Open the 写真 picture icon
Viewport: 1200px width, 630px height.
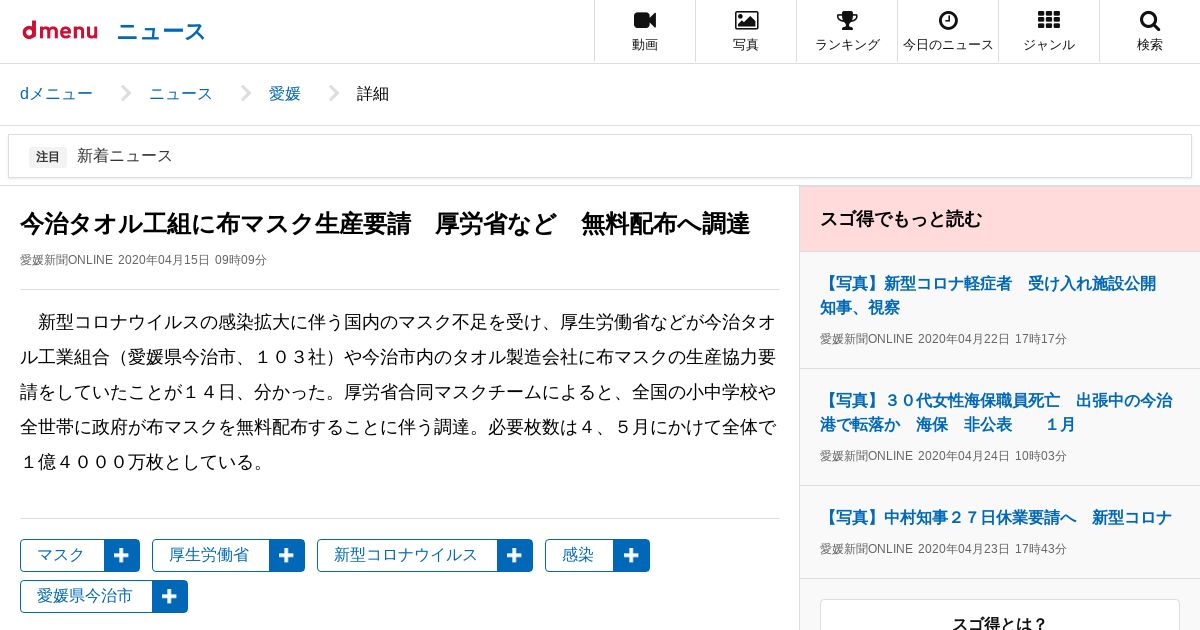[746, 20]
